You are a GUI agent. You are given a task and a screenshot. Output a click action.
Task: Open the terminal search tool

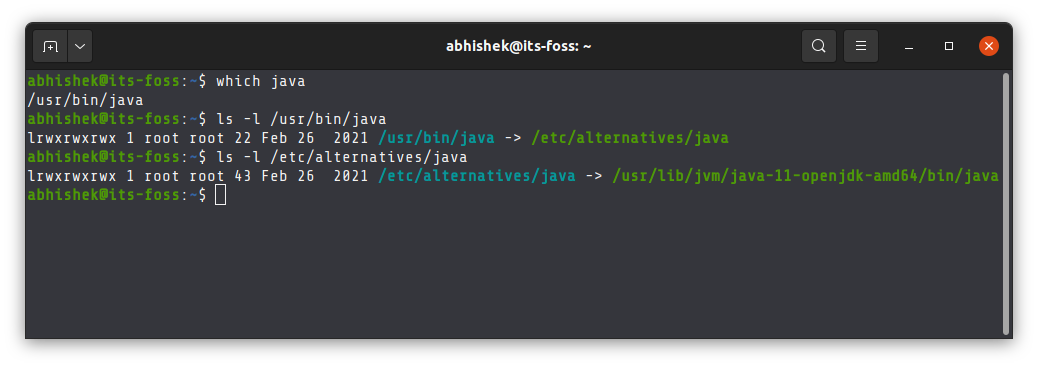819,46
